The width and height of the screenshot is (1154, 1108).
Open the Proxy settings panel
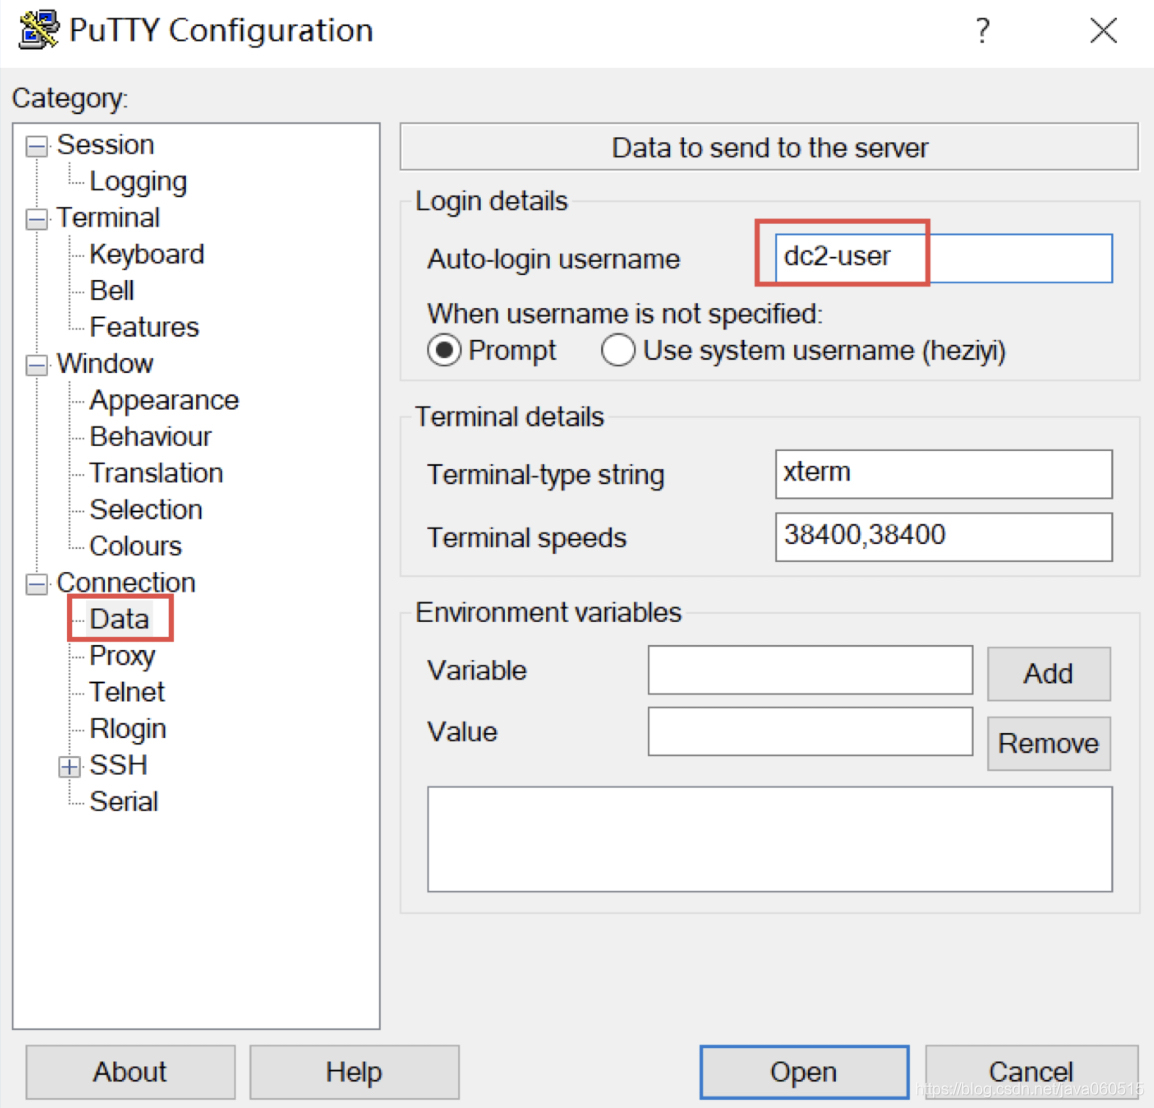pos(122,655)
